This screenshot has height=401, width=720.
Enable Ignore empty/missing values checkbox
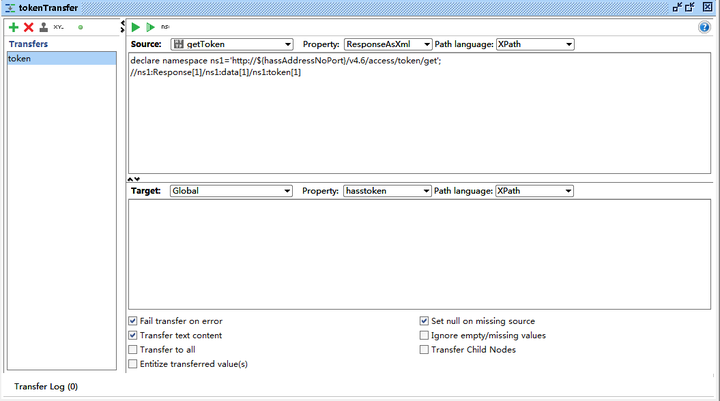click(424, 335)
